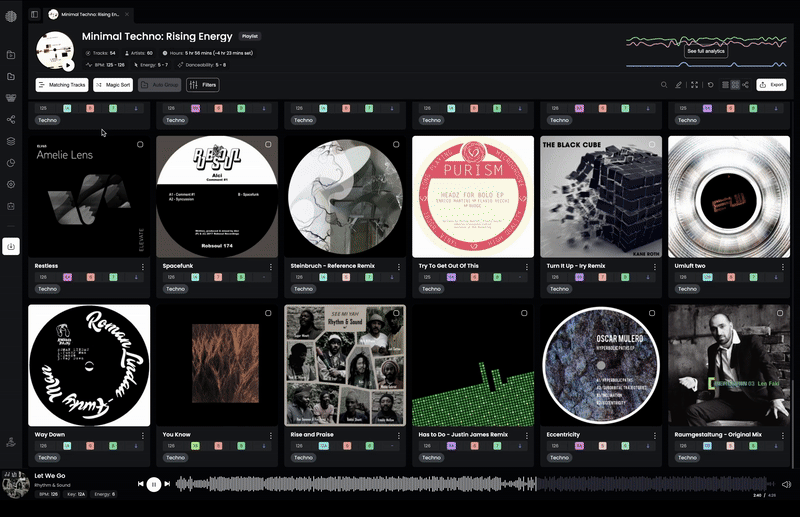The width and height of the screenshot is (800, 517).
Task: Click the highlighted download icon in left sidebar
Action: coord(11,246)
